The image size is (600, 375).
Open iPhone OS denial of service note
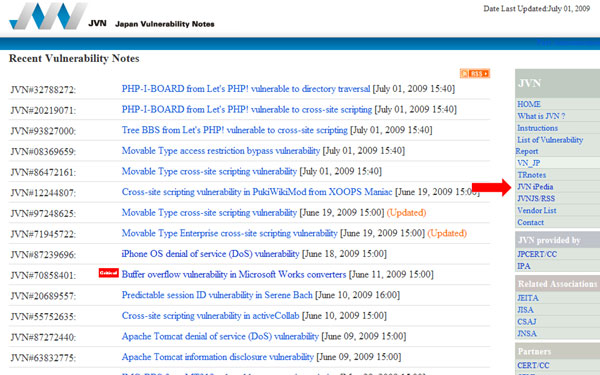click(x=210, y=254)
